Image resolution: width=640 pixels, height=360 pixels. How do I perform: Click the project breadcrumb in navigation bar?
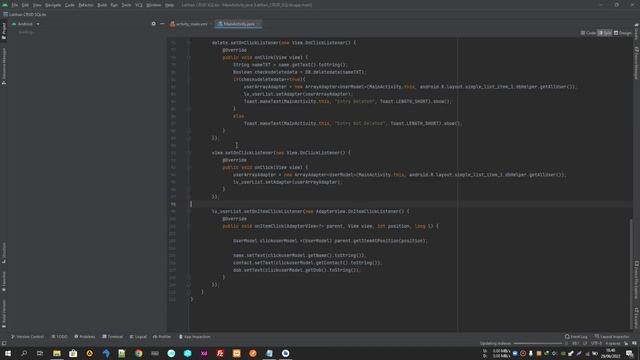click(x=25, y=14)
